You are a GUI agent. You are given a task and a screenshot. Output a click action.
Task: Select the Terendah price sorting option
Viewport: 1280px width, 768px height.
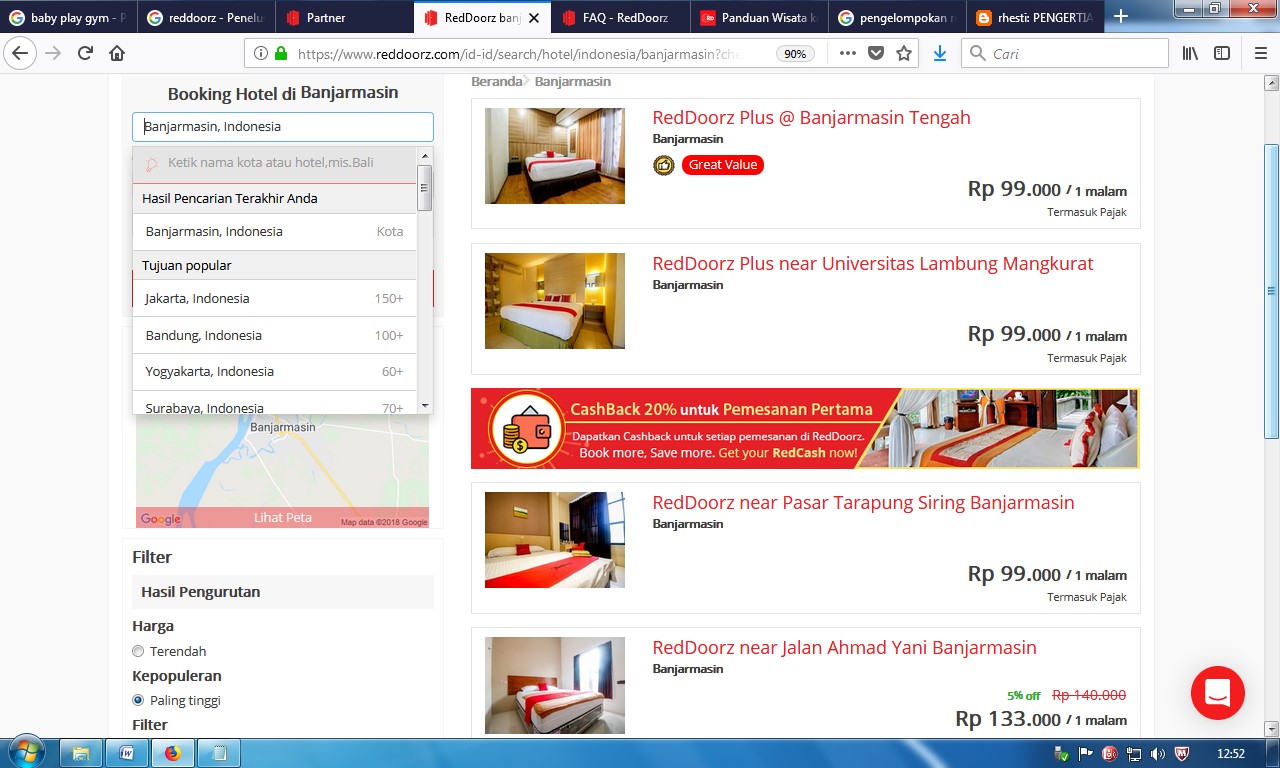(x=138, y=651)
